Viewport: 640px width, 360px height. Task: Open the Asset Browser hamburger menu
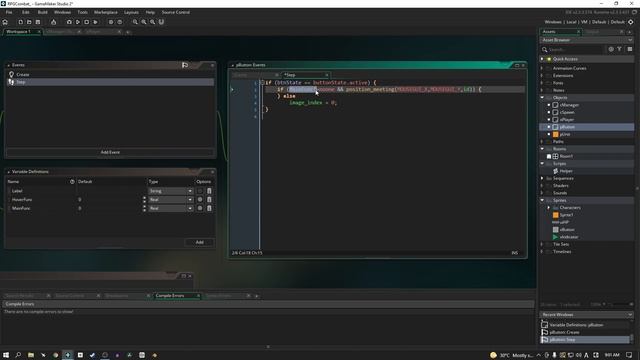pyautogui.click(x=630, y=49)
